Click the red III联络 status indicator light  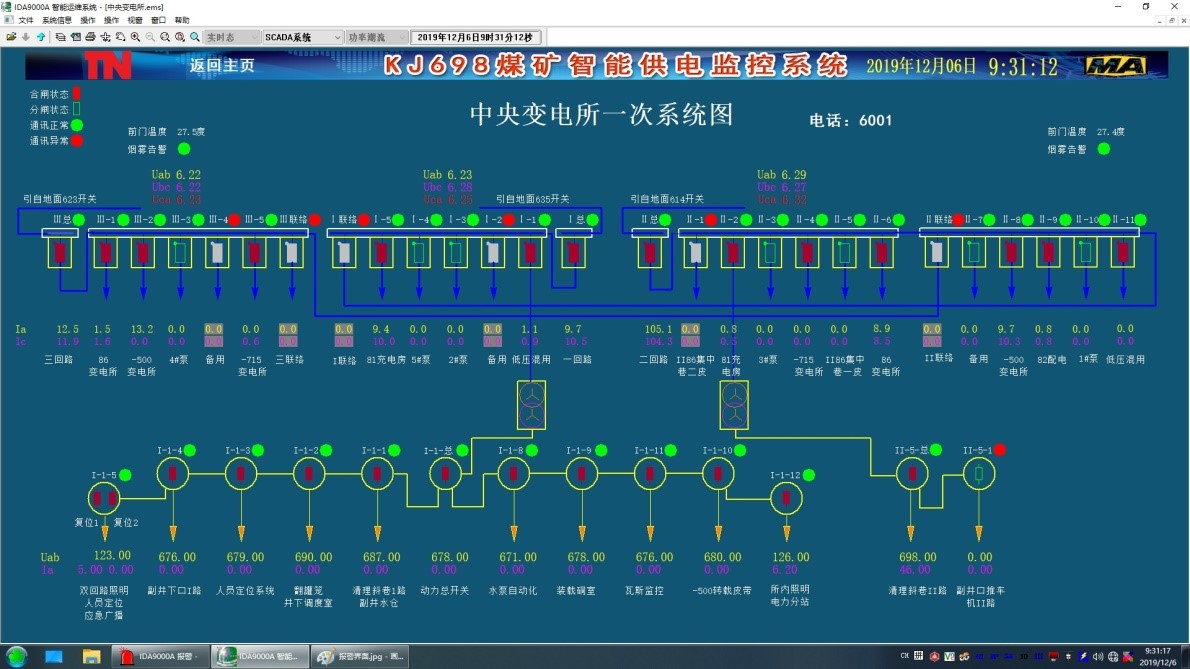(x=314, y=220)
